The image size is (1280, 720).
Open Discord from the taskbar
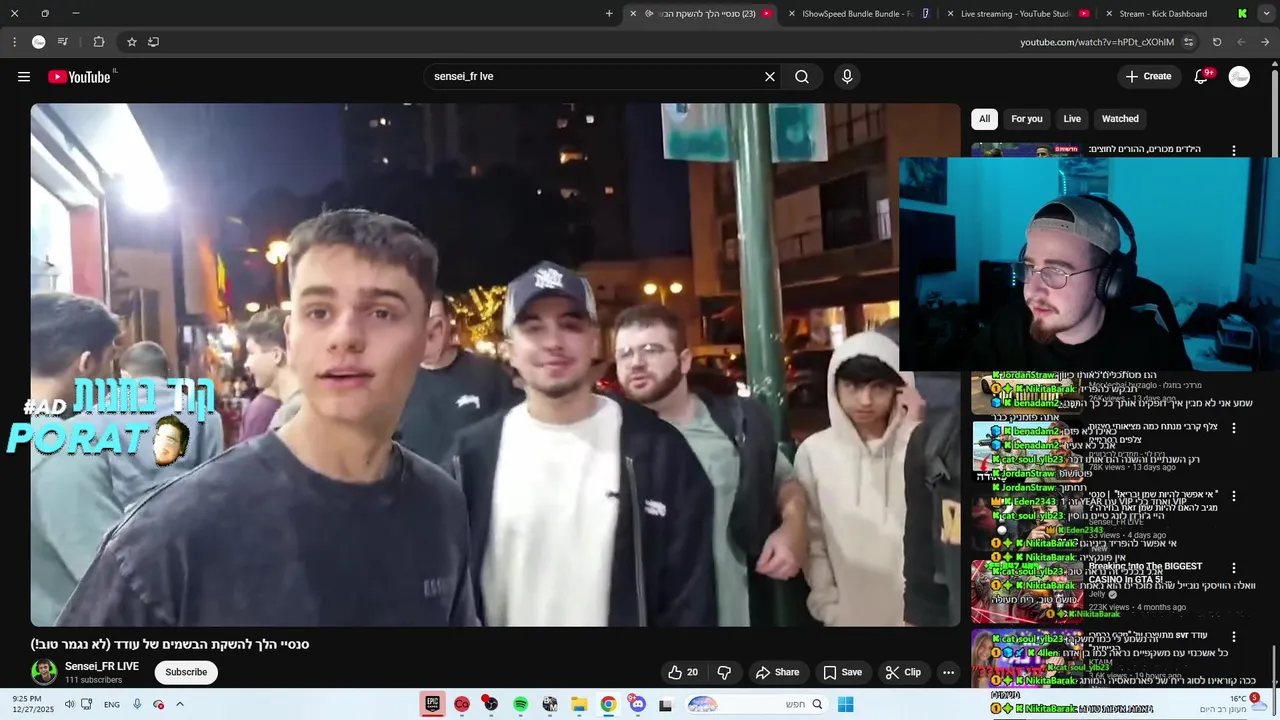pos(637,704)
